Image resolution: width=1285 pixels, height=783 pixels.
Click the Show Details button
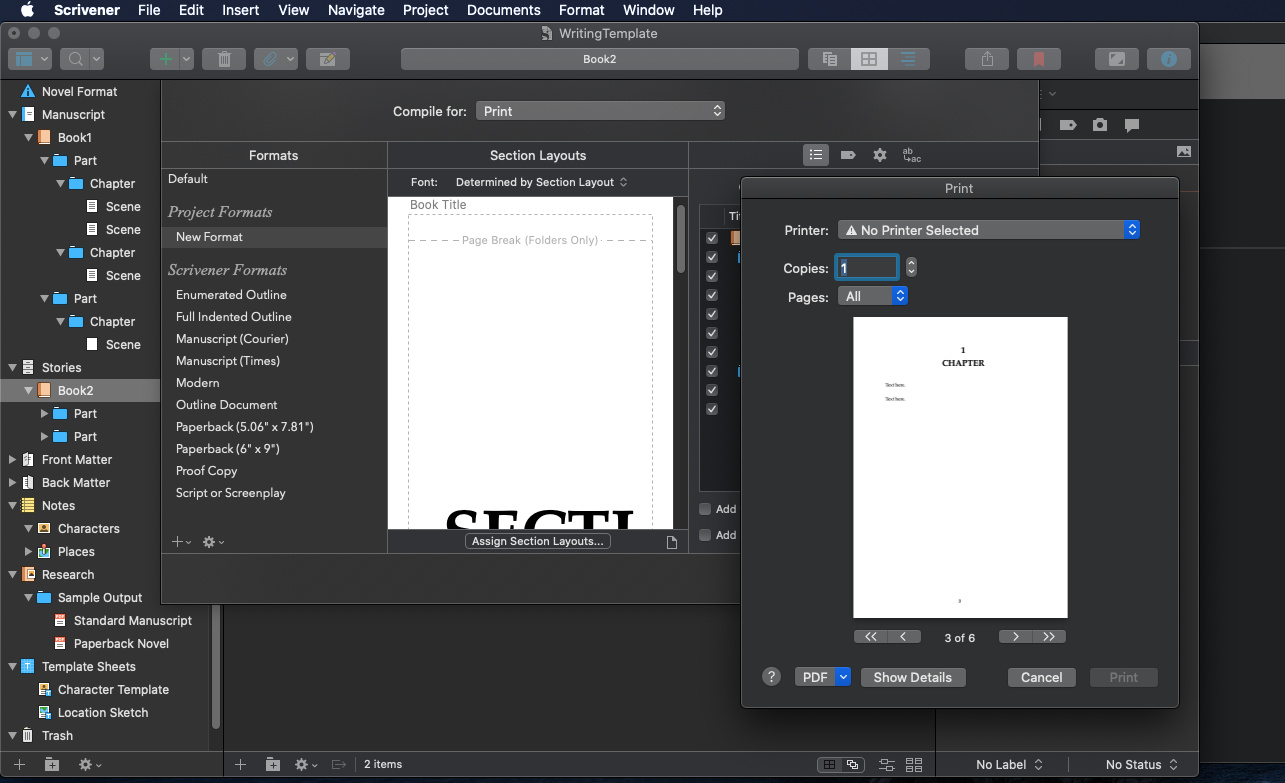(913, 677)
